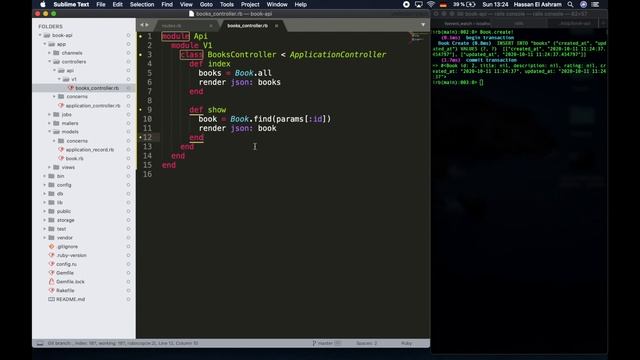Open the tab list dropdown arrow
640x360 pixels.
[423, 25]
